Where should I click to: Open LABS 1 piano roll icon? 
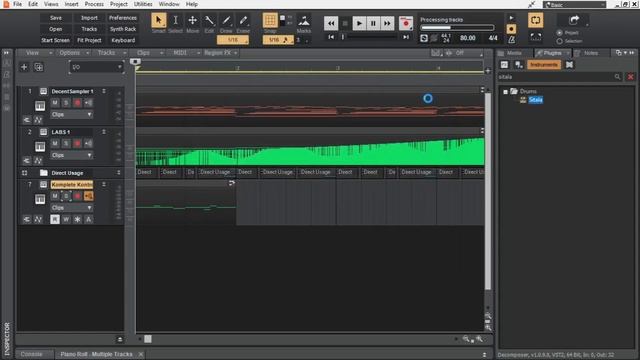pos(40,146)
